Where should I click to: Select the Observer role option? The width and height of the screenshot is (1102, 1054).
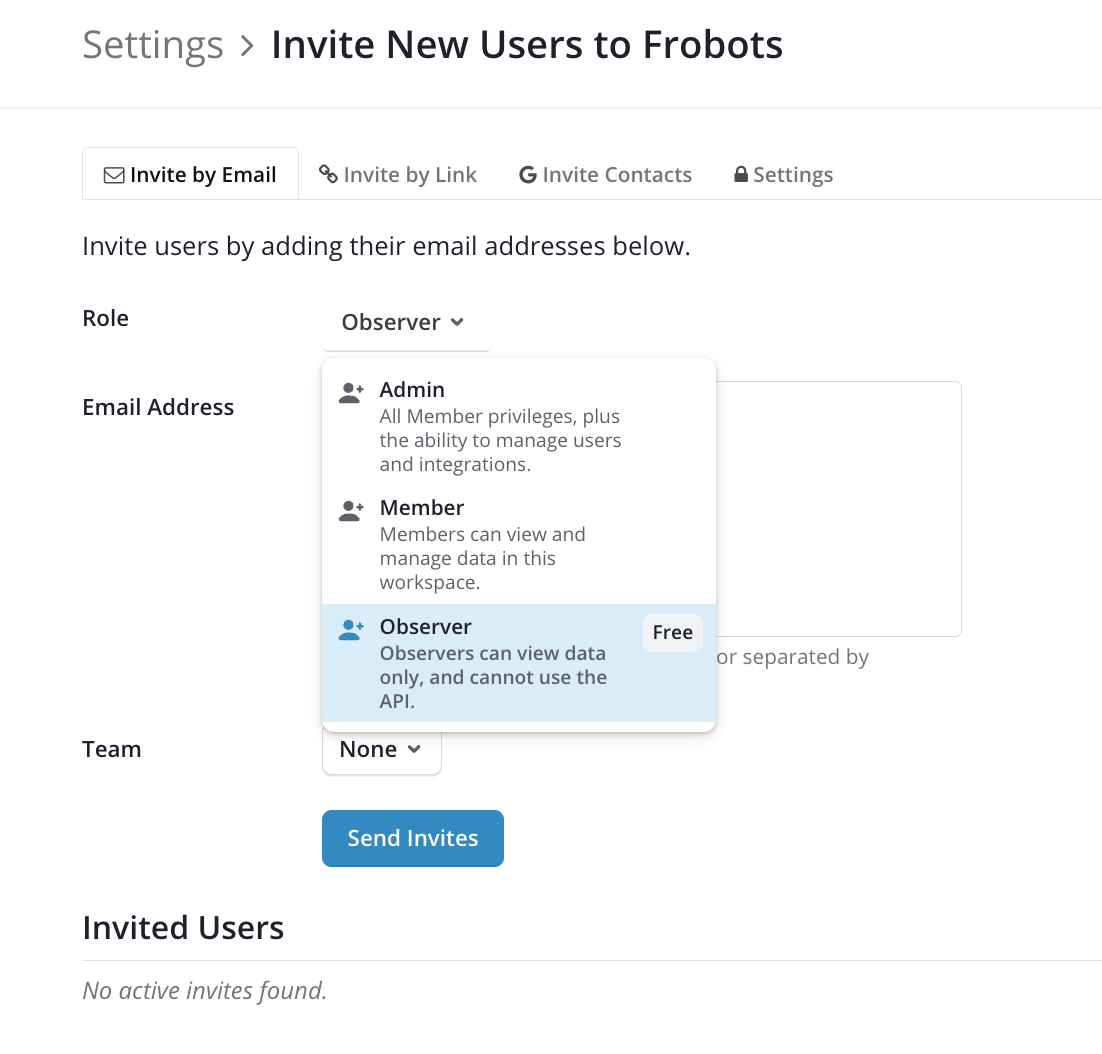click(519, 663)
